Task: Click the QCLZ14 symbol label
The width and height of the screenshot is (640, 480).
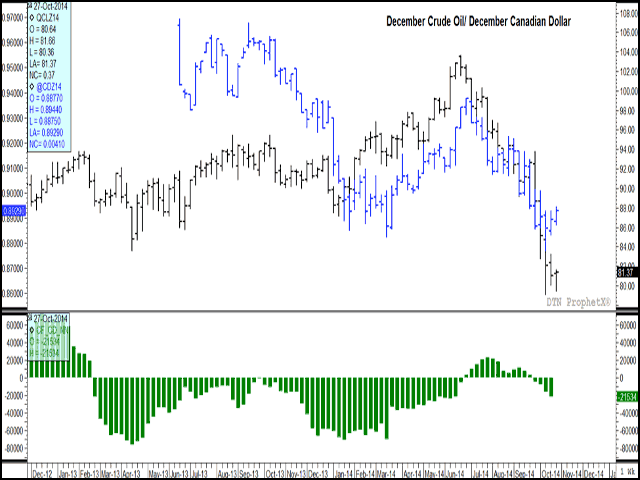Action: click(47, 18)
